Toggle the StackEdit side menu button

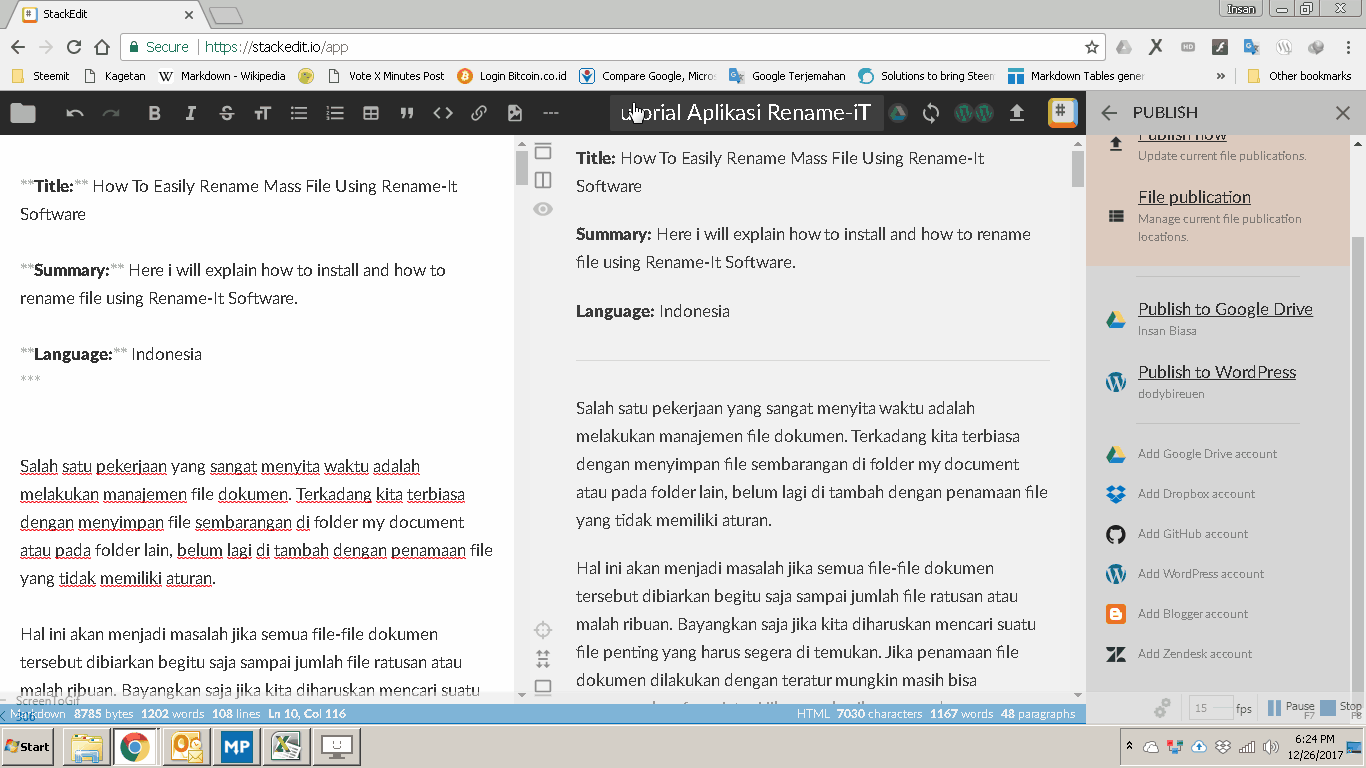(1063, 112)
